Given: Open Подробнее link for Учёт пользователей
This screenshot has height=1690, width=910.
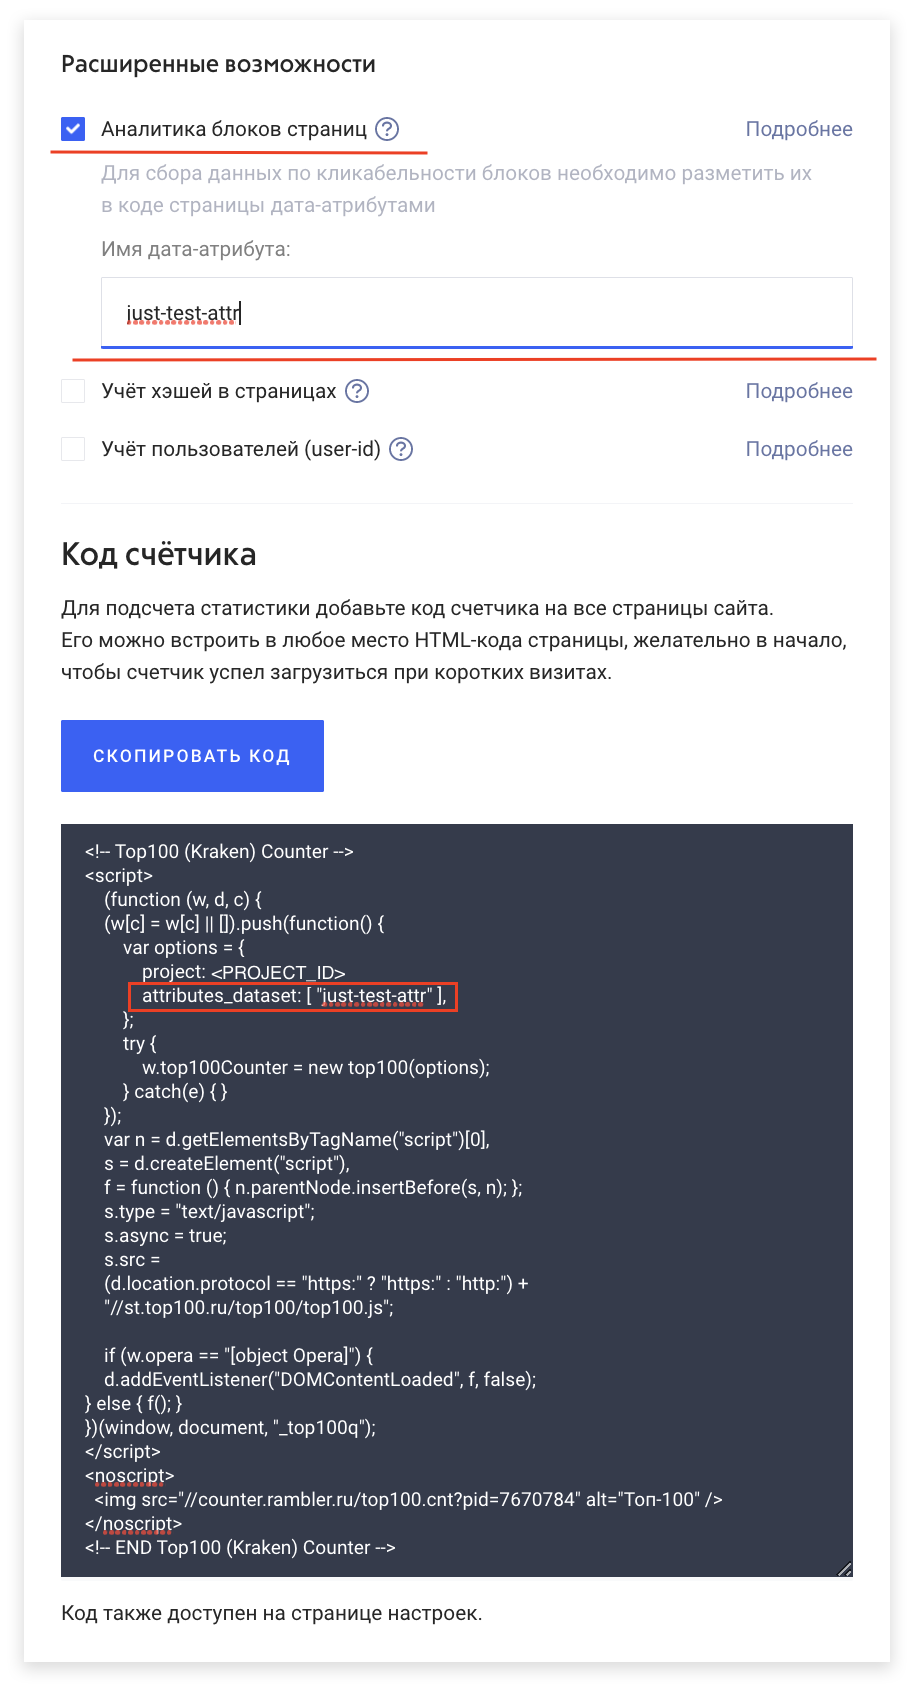Looking at the screenshot, I should tap(799, 449).
